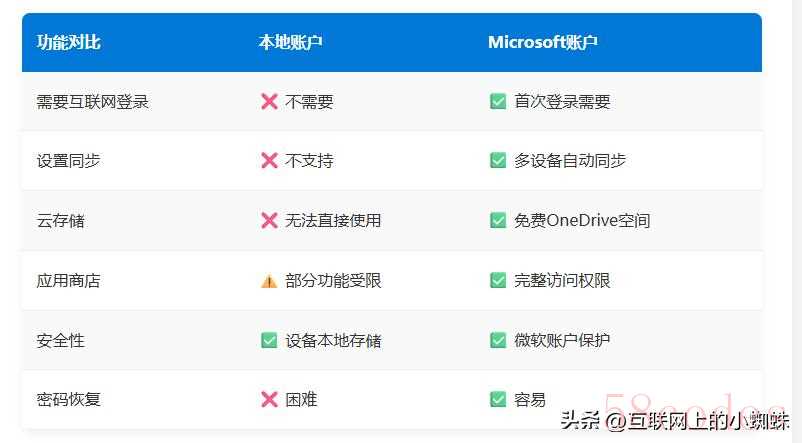Click green check beside 容易
This screenshot has height=443, width=802.
tap(498, 399)
